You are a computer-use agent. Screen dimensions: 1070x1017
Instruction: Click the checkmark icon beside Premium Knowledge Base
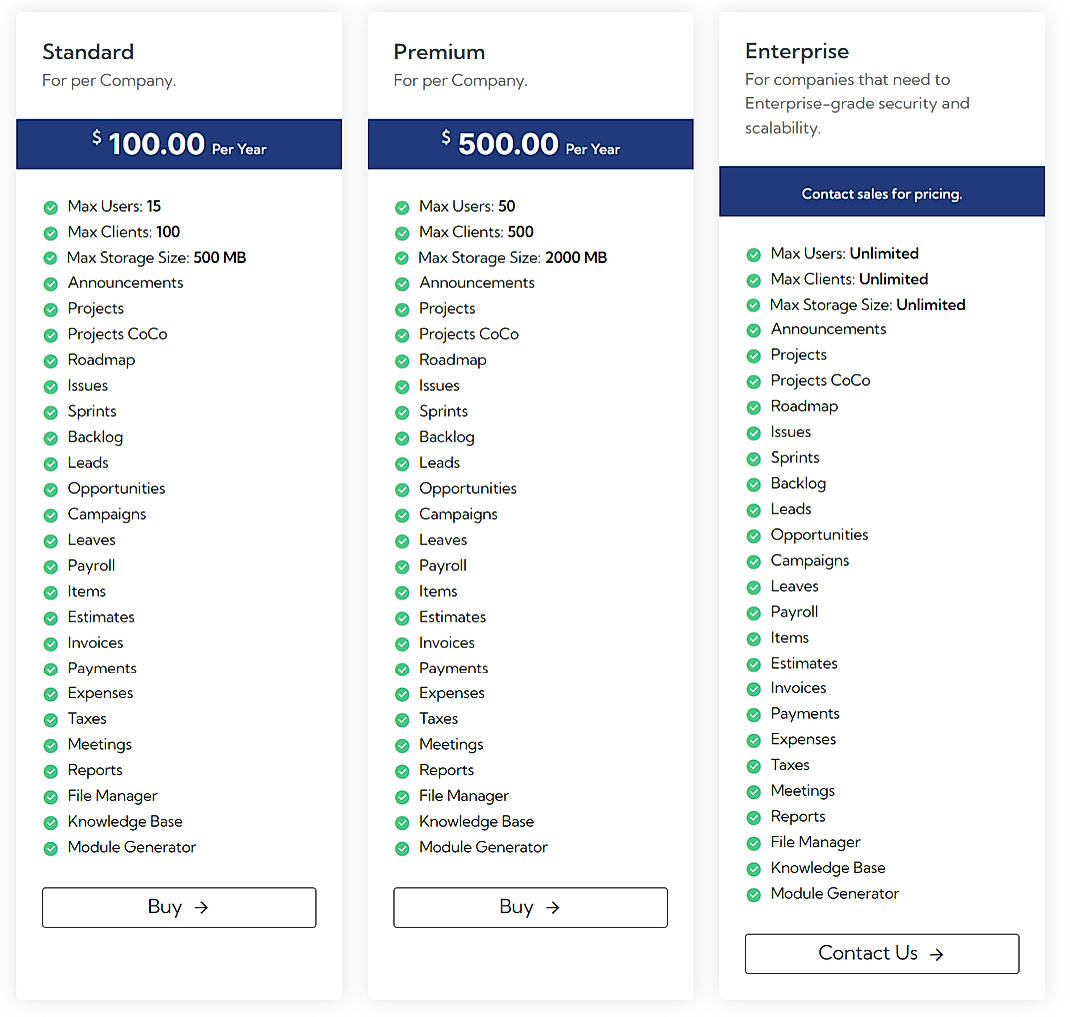click(402, 821)
